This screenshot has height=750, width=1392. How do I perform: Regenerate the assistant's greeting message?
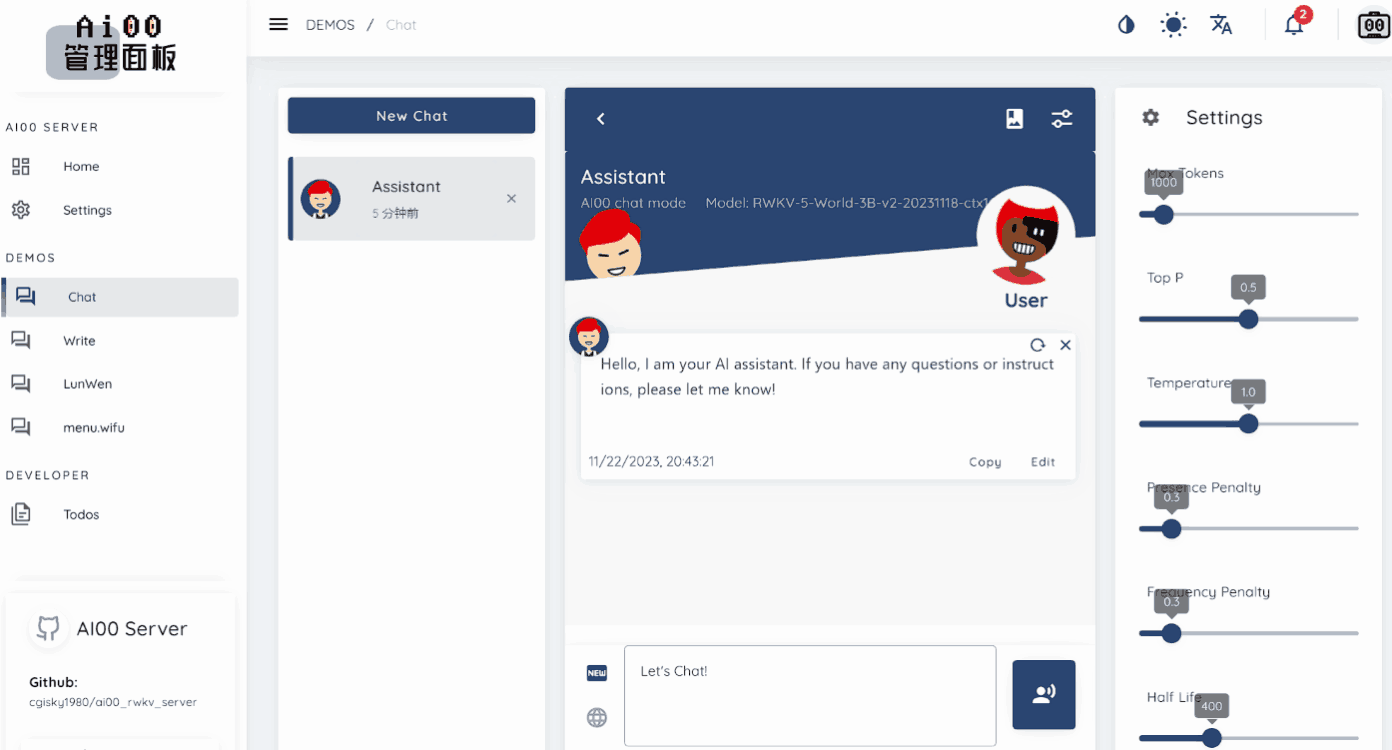(1037, 344)
